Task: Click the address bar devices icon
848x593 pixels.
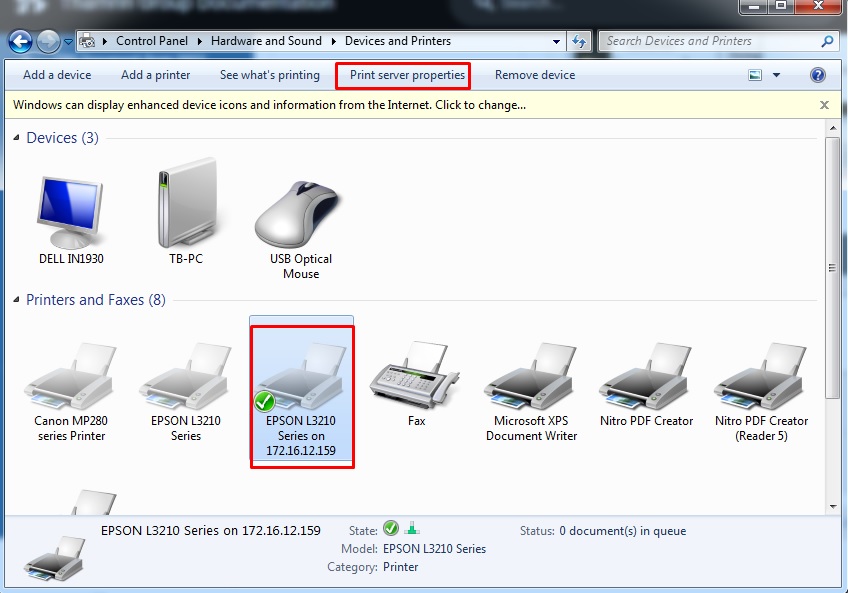Action: (x=87, y=41)
